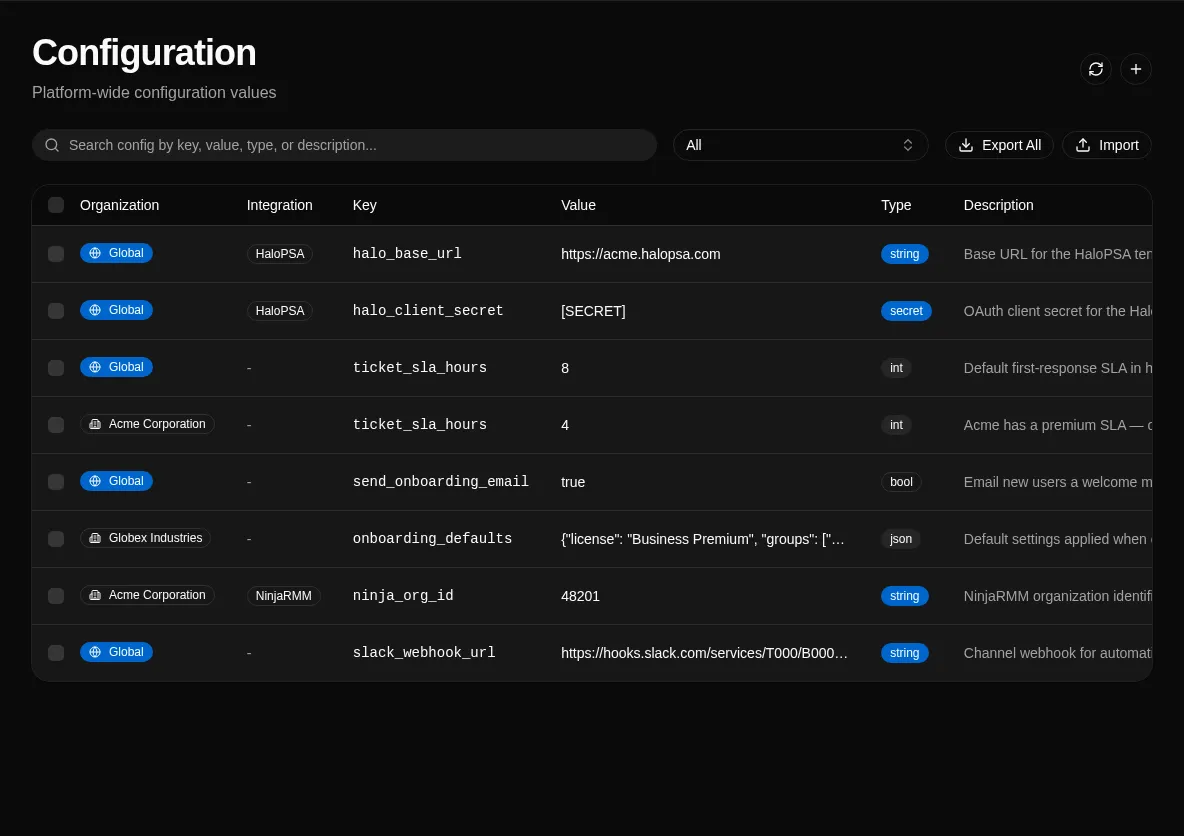Viewport: 1184px width, 836px height.
Task: Check the halo_base_url row checkbox
Action: click(56, 254)
